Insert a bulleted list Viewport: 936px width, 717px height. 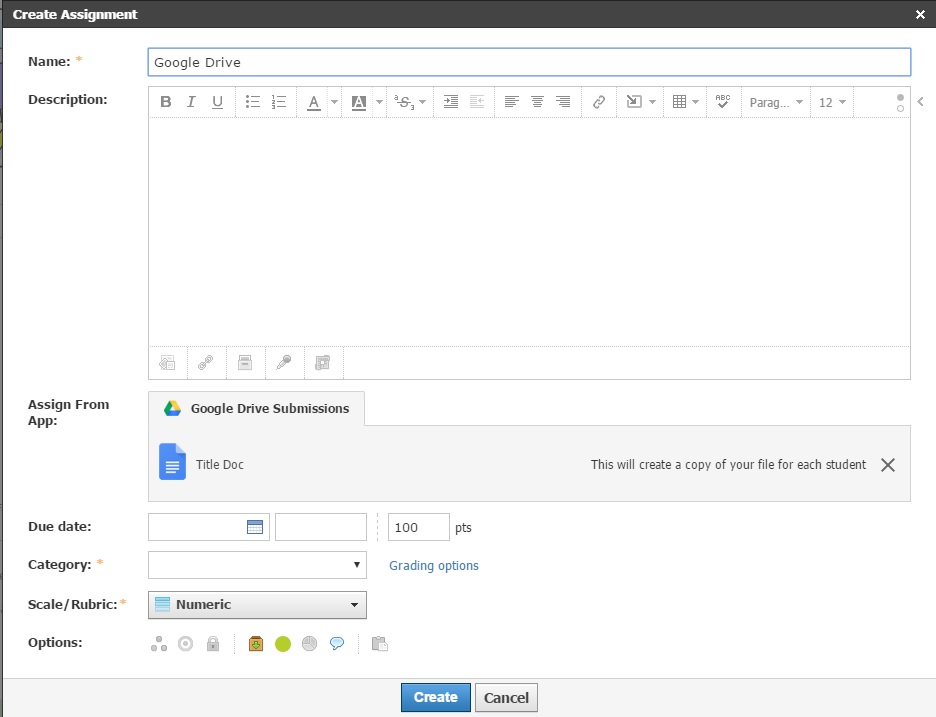coord(253,102)
